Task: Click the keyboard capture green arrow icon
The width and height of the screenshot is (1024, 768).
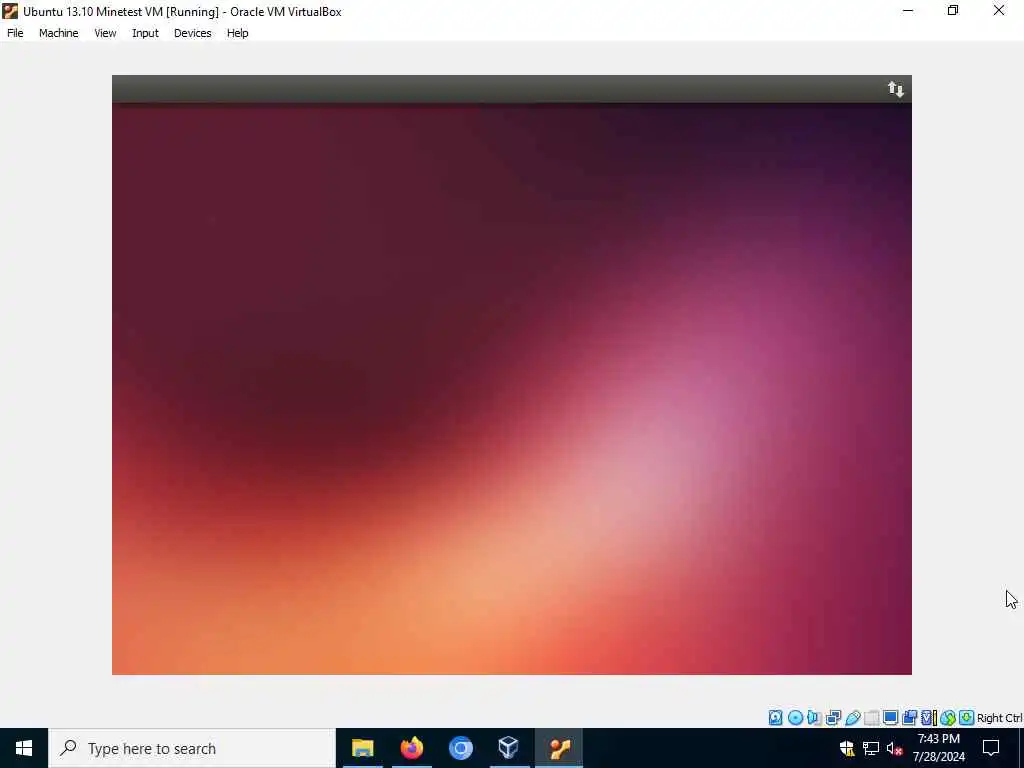Action: pos(967,718)
